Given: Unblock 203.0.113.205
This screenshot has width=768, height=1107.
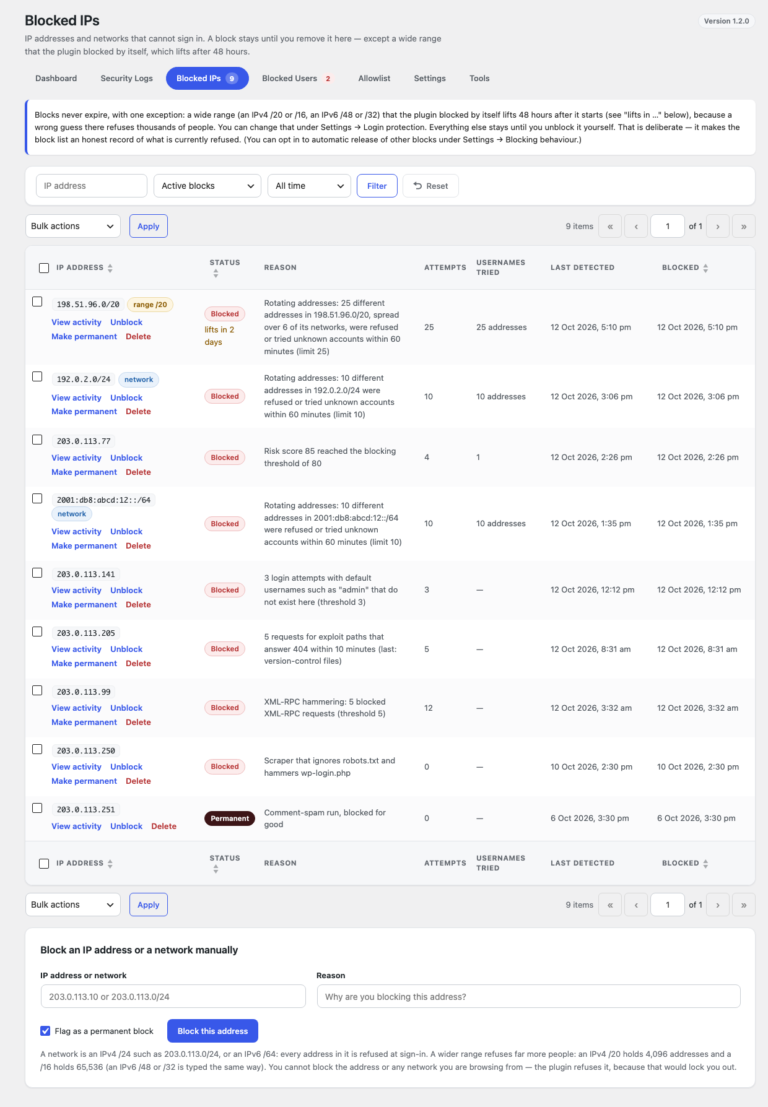Looking at the screenshot, I should 126,650.
